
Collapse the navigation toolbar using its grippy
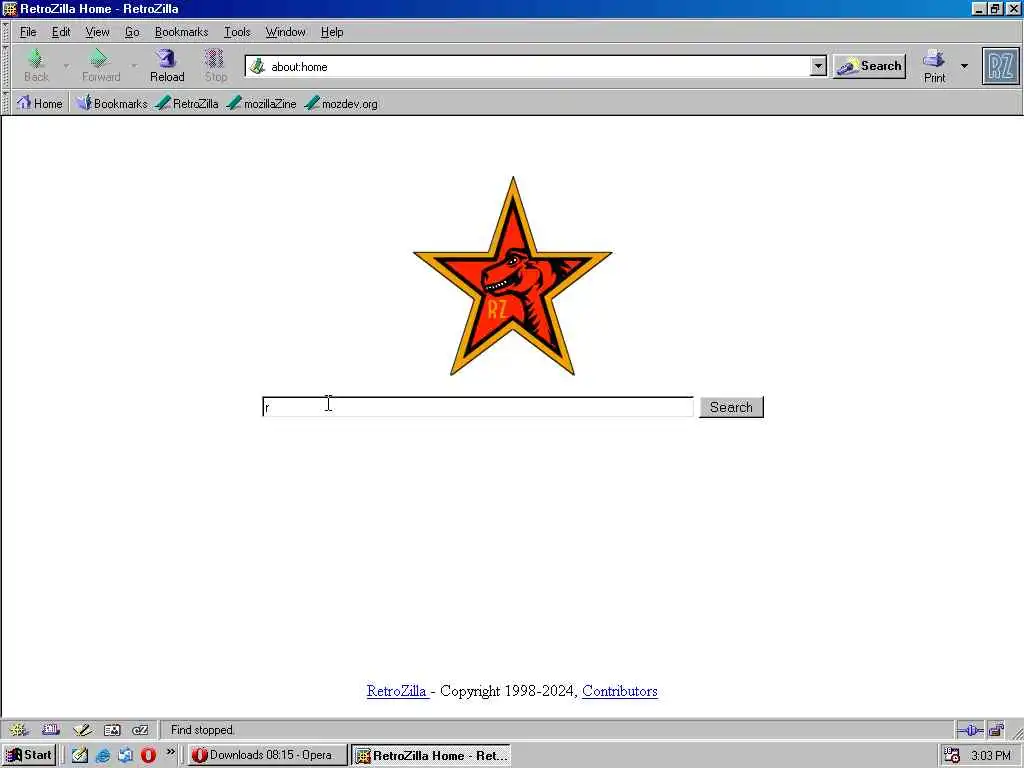(6, 66)
